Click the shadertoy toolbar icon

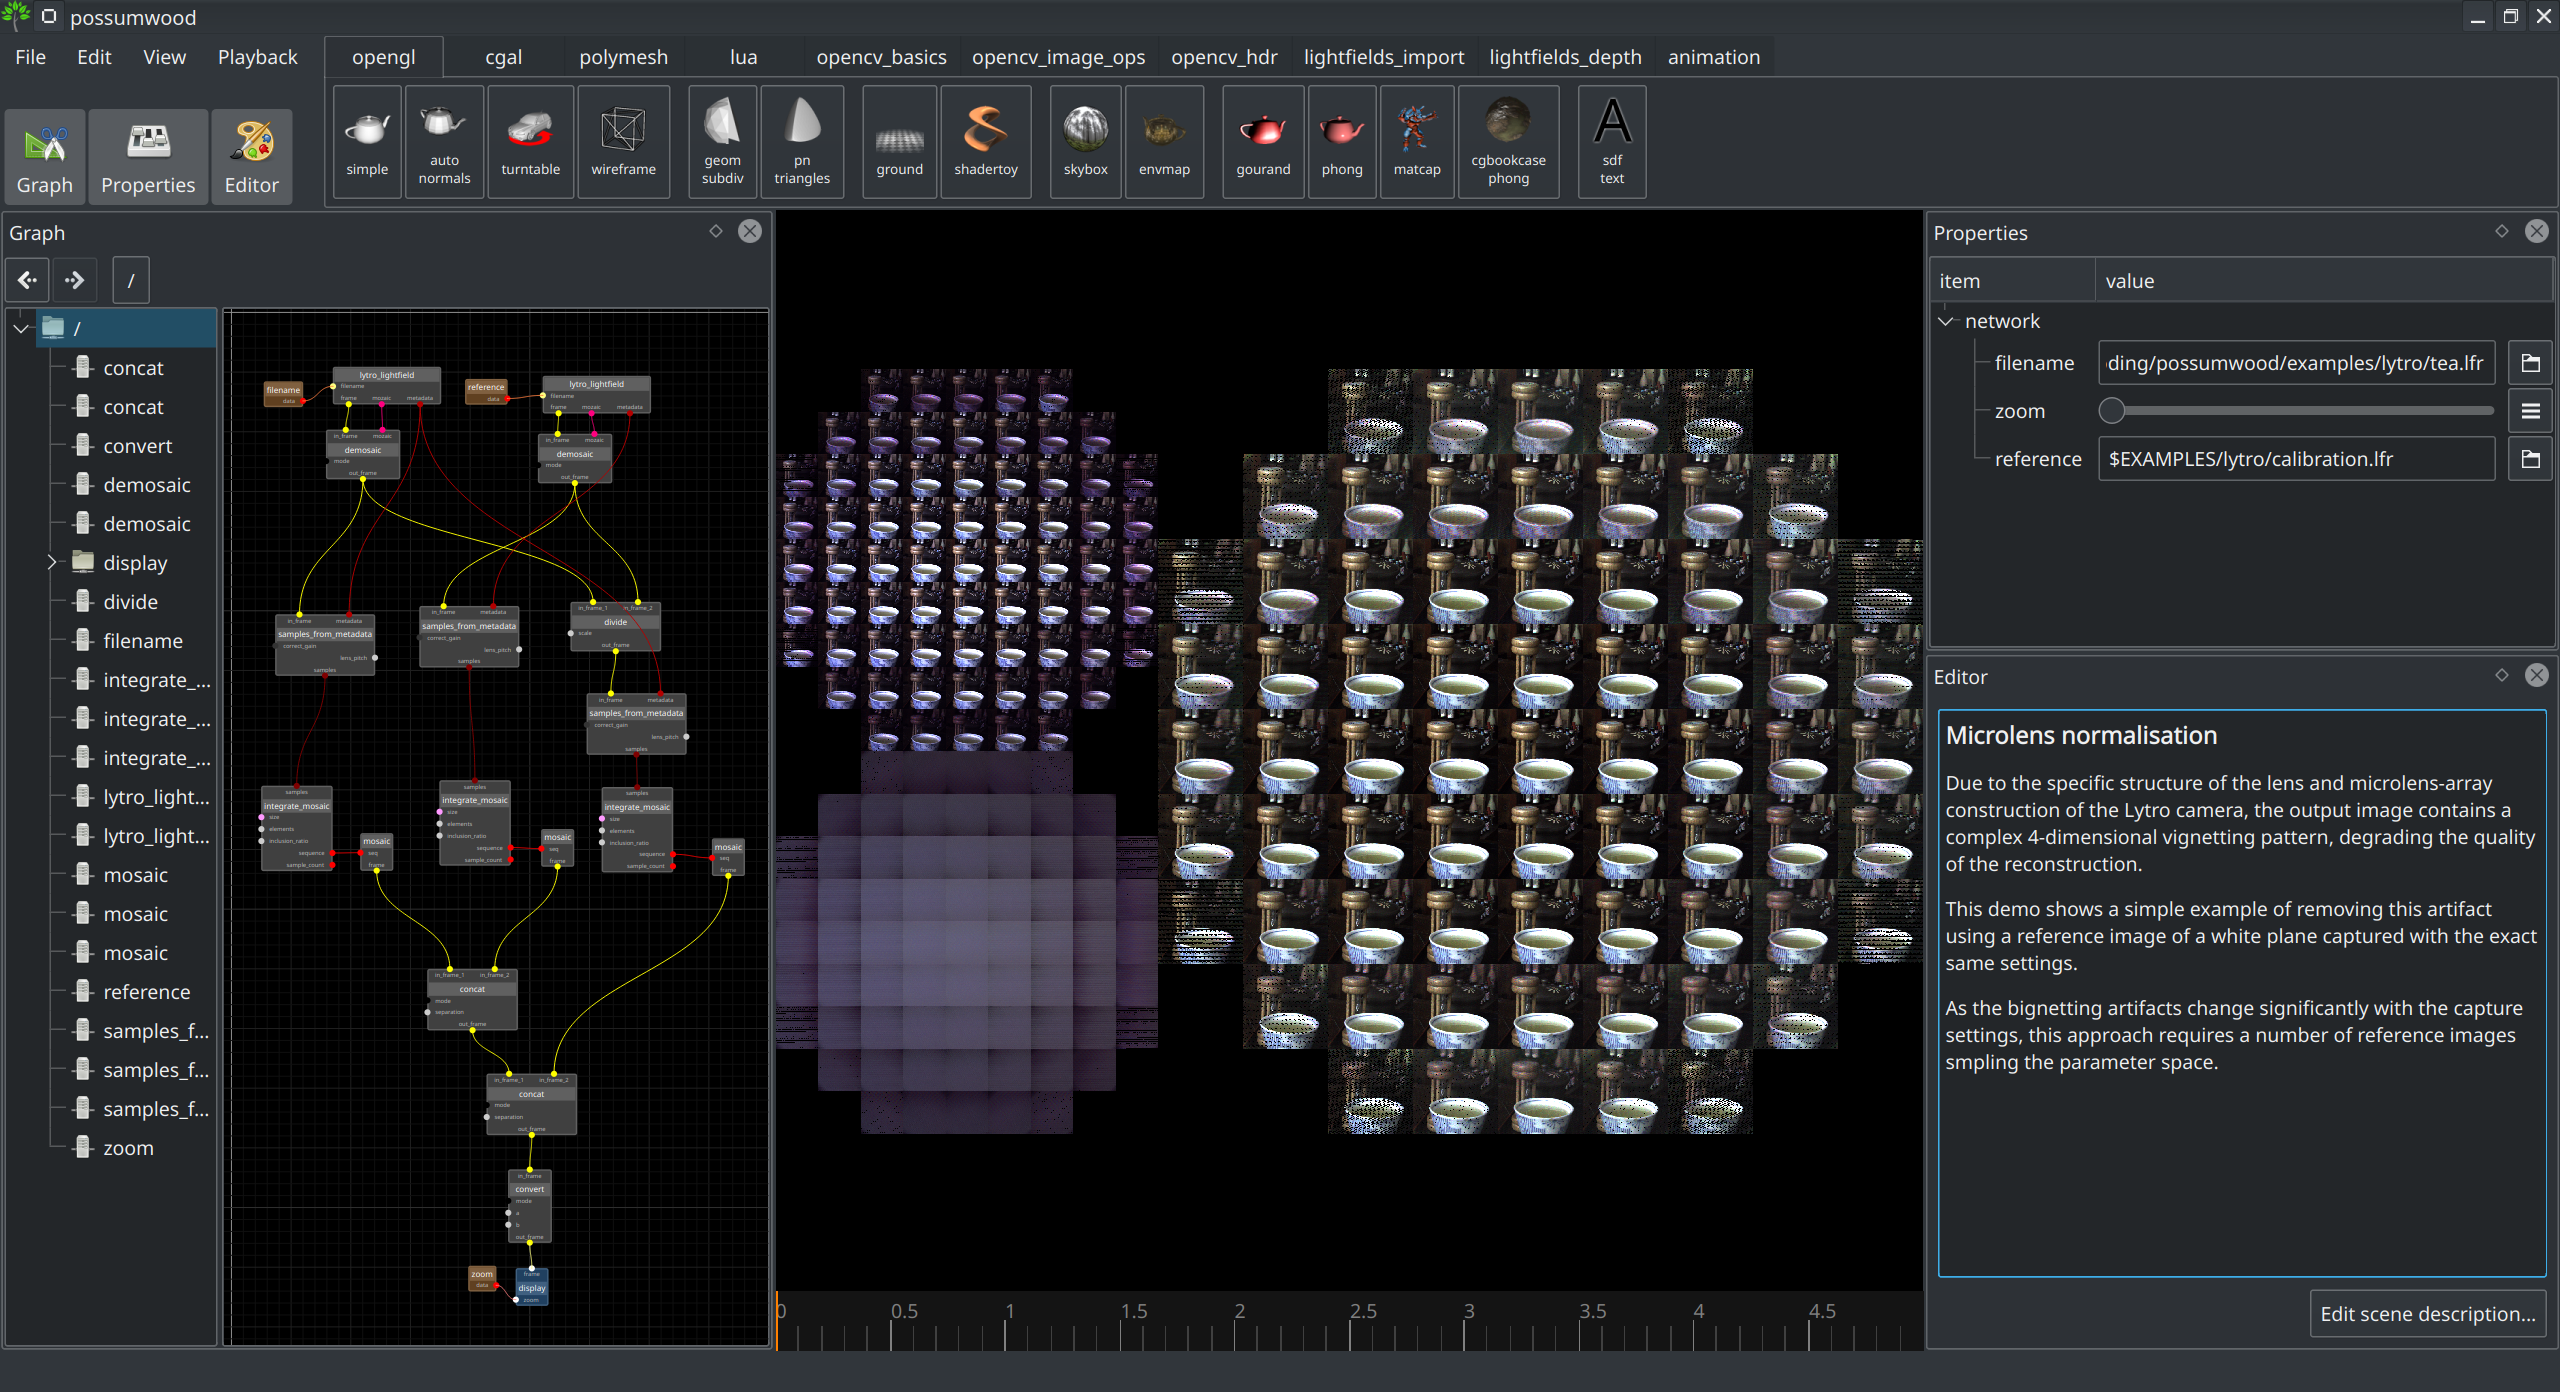(x=985, y=141)
